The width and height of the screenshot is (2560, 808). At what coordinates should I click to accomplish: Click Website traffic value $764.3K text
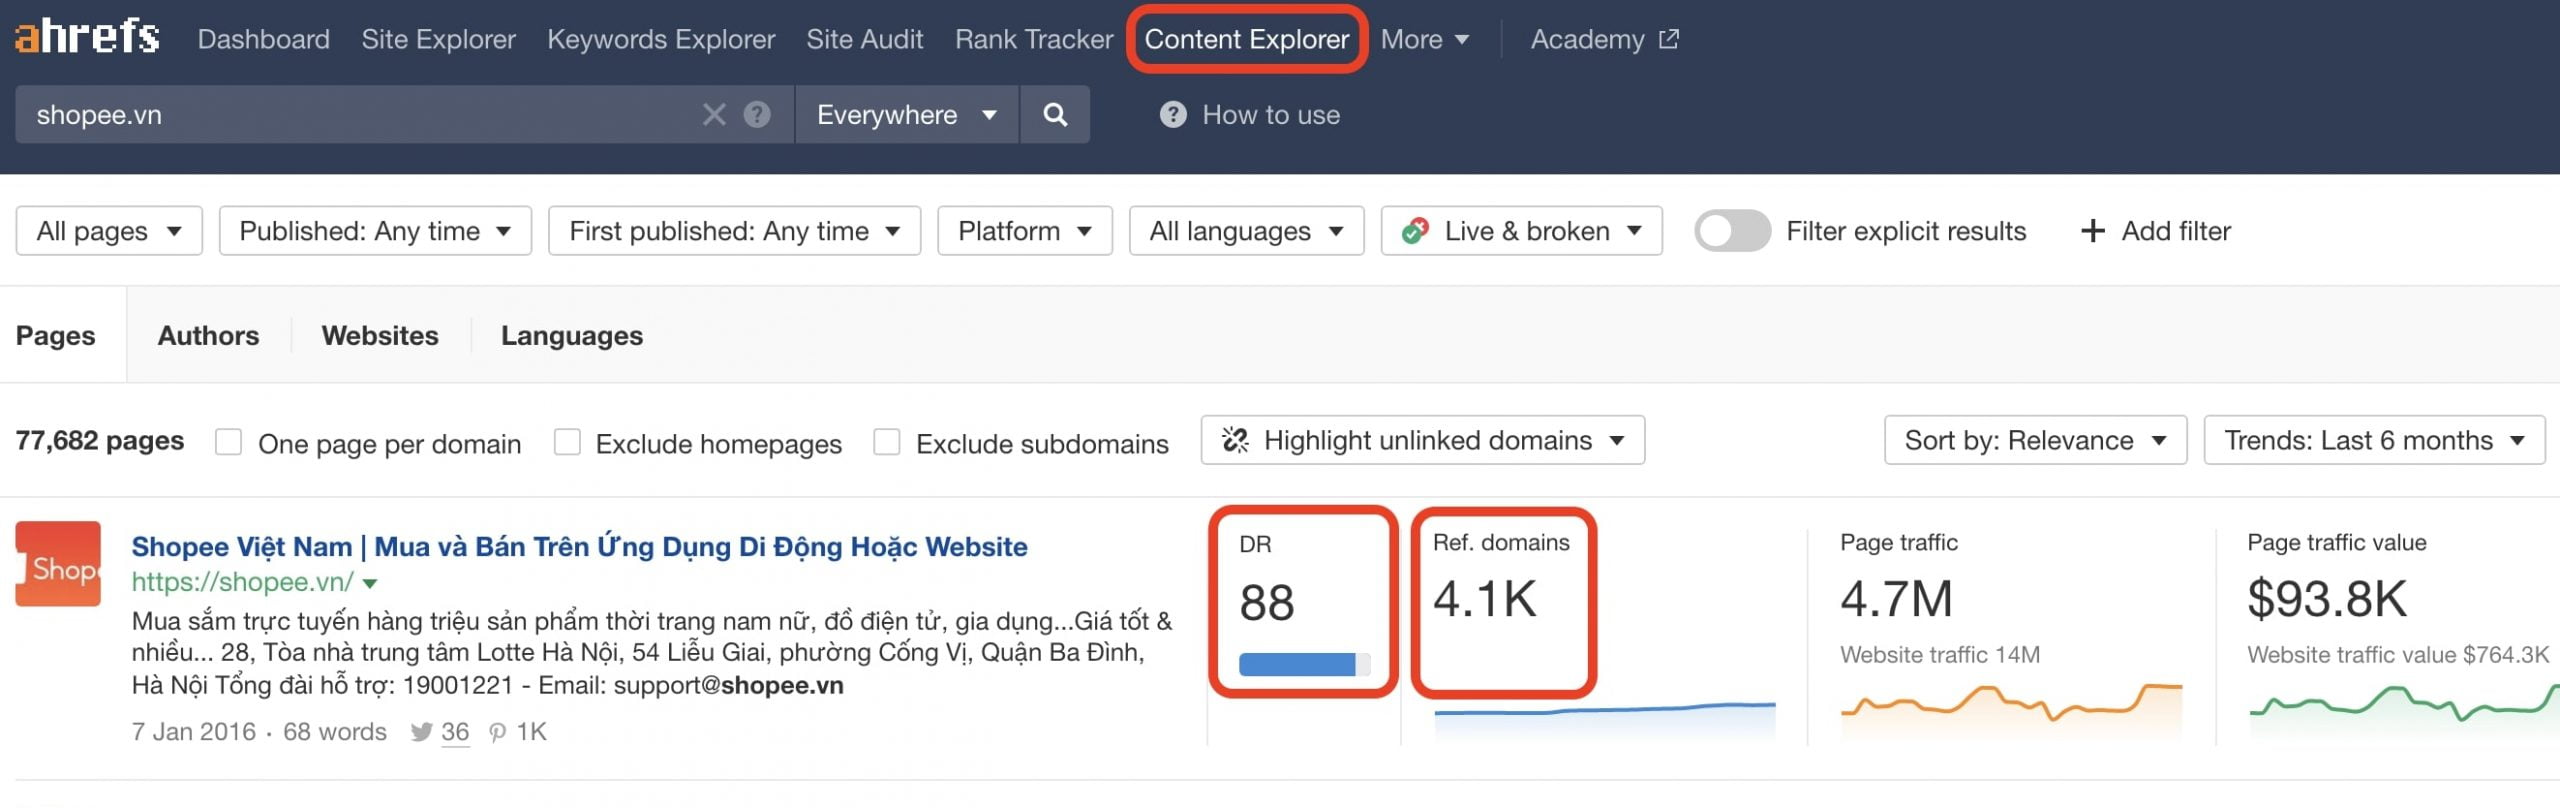point(2398,655)
